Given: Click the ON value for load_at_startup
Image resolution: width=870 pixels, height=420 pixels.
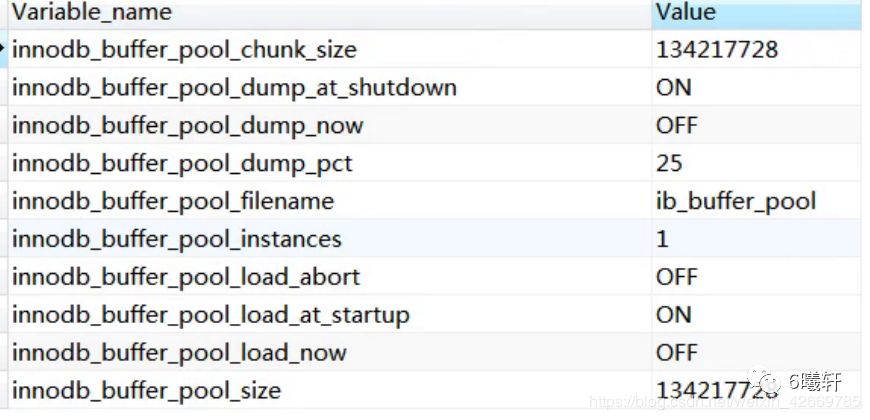Looking at the screenshot, I should 674,315.
